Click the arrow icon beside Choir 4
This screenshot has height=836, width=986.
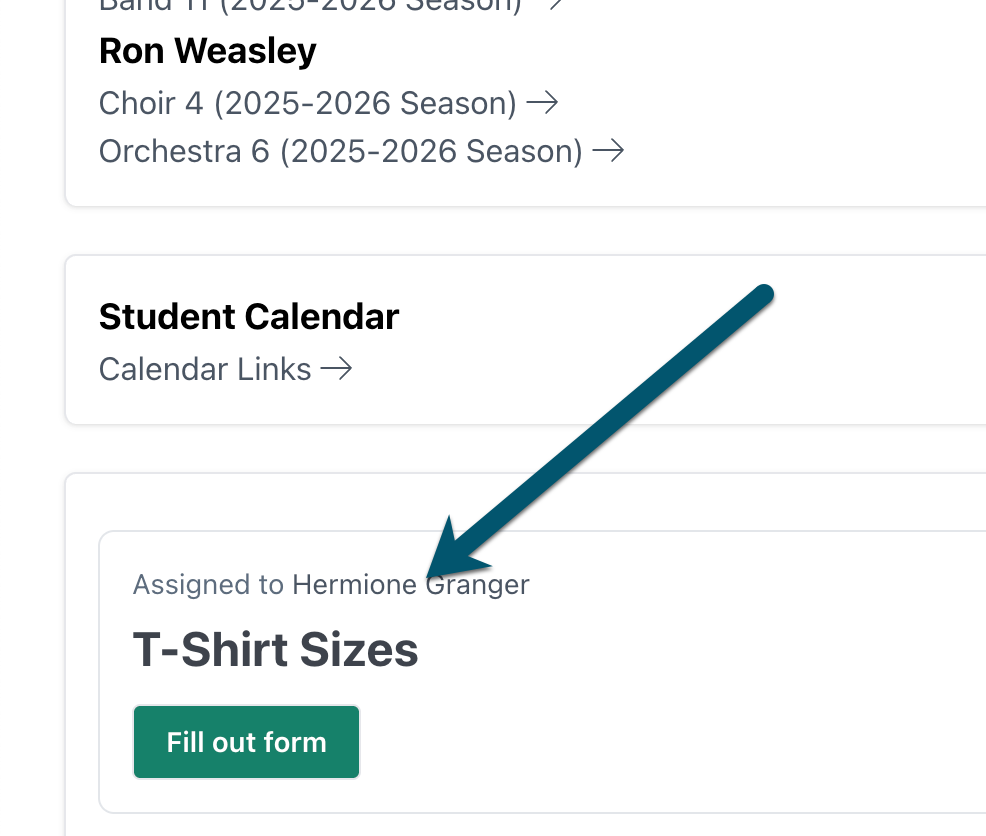click(x=542, y=102)
